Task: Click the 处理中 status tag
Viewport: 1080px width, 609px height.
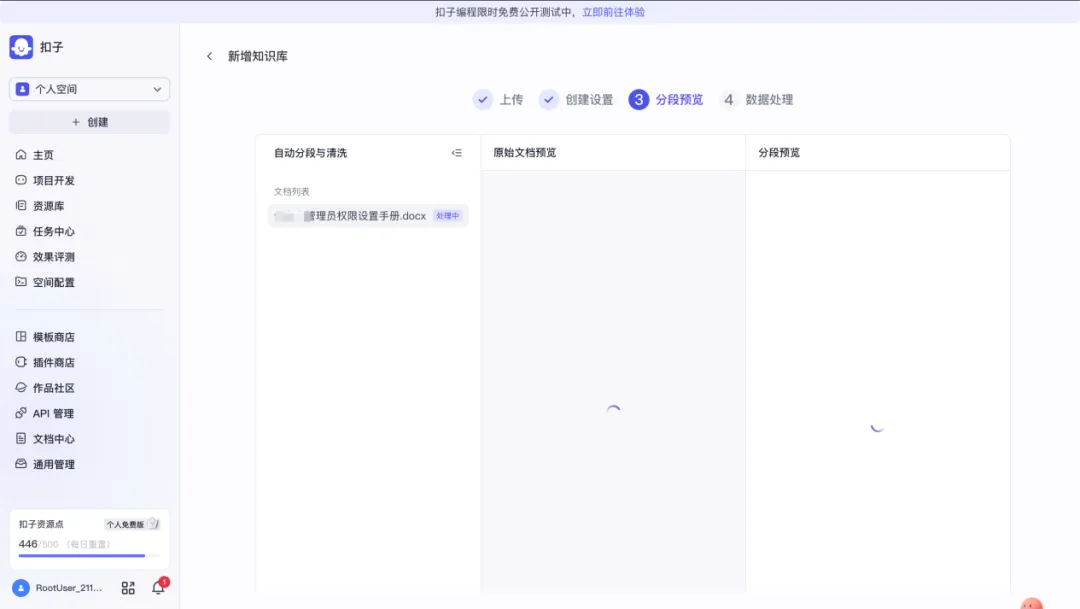Action: [x=448, y=216]
